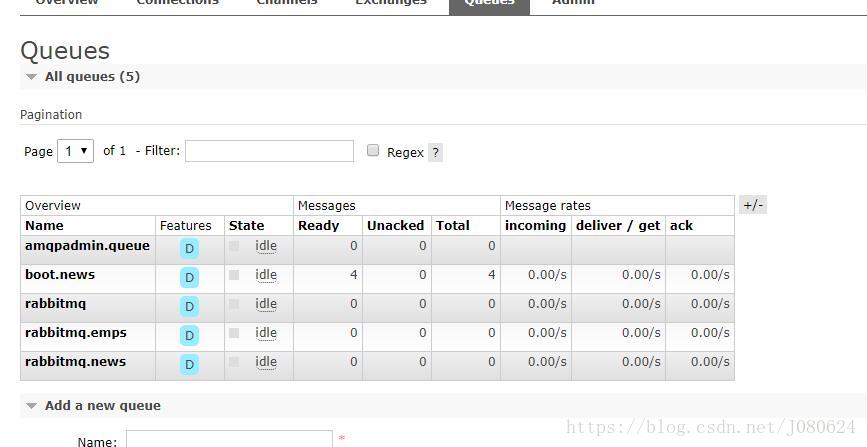
Task: Click the D feature badge for rabbitmq.emps
Action: point(189,335)
